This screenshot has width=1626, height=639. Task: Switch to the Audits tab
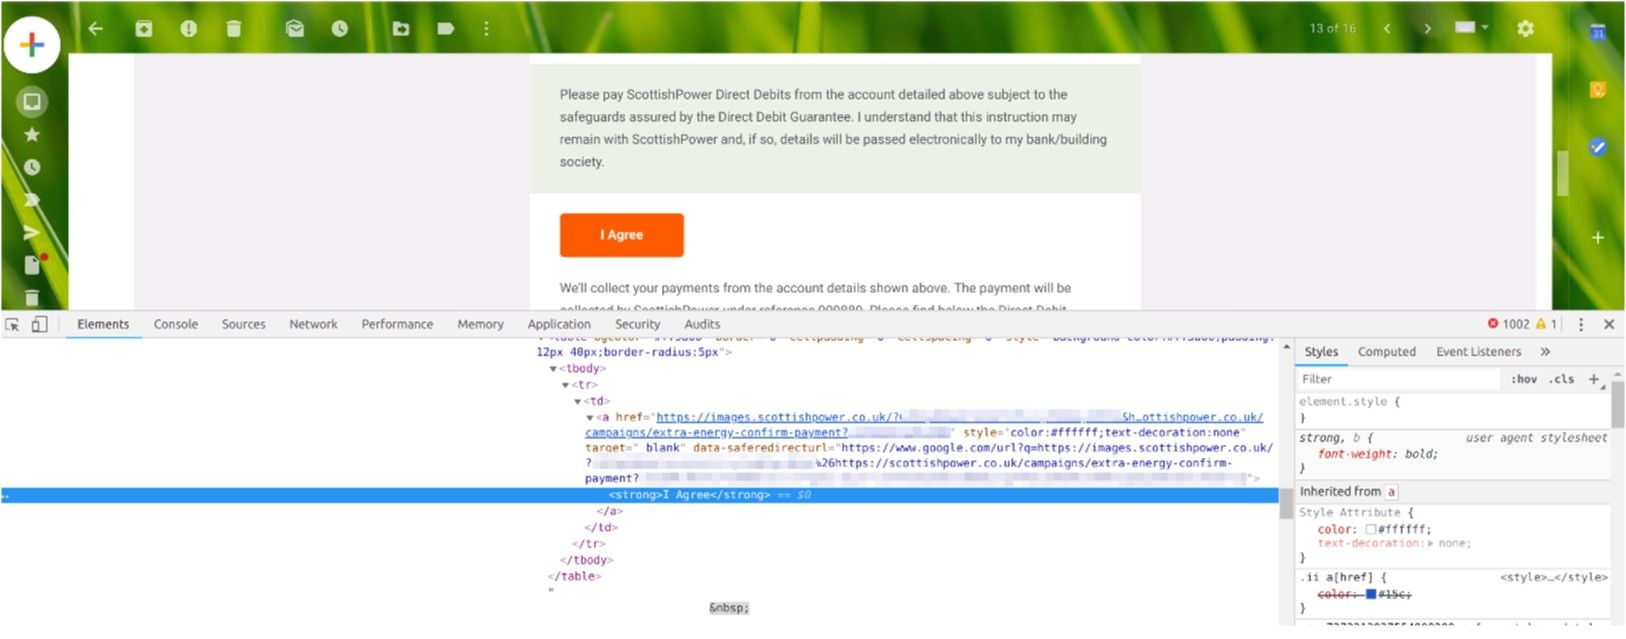(x=702, y=325)
